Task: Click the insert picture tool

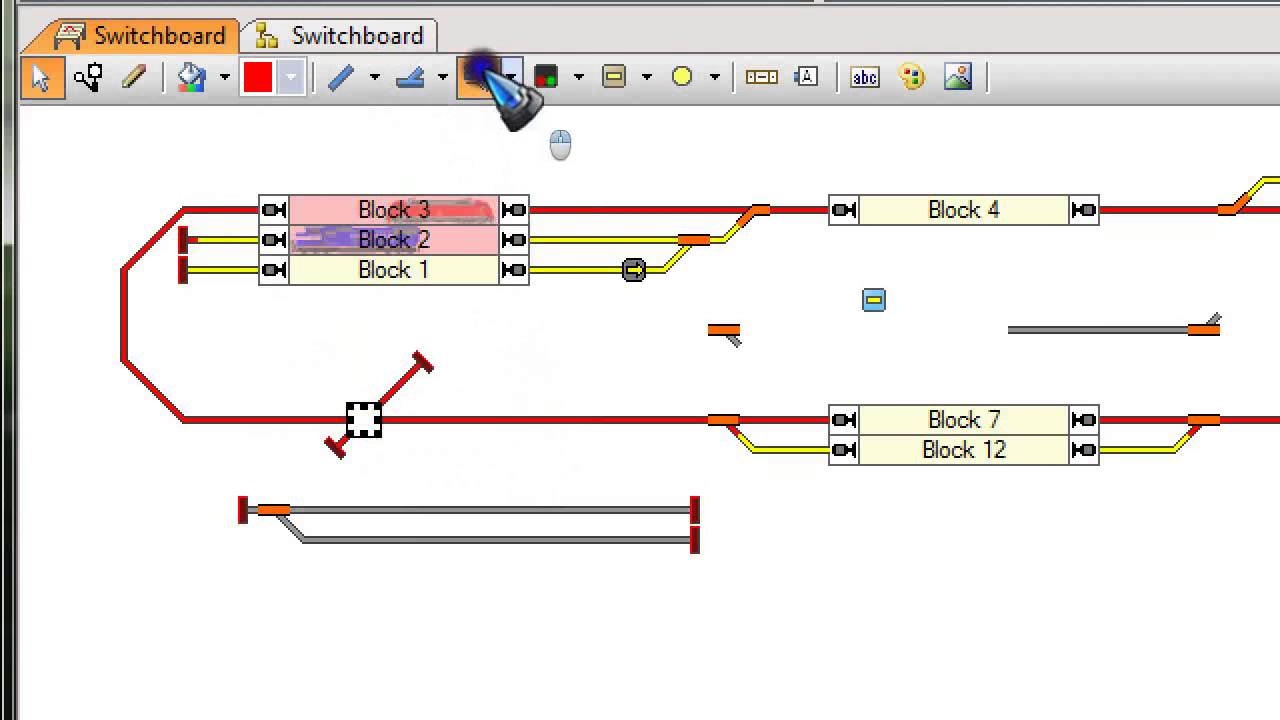Action: (958, 77)
